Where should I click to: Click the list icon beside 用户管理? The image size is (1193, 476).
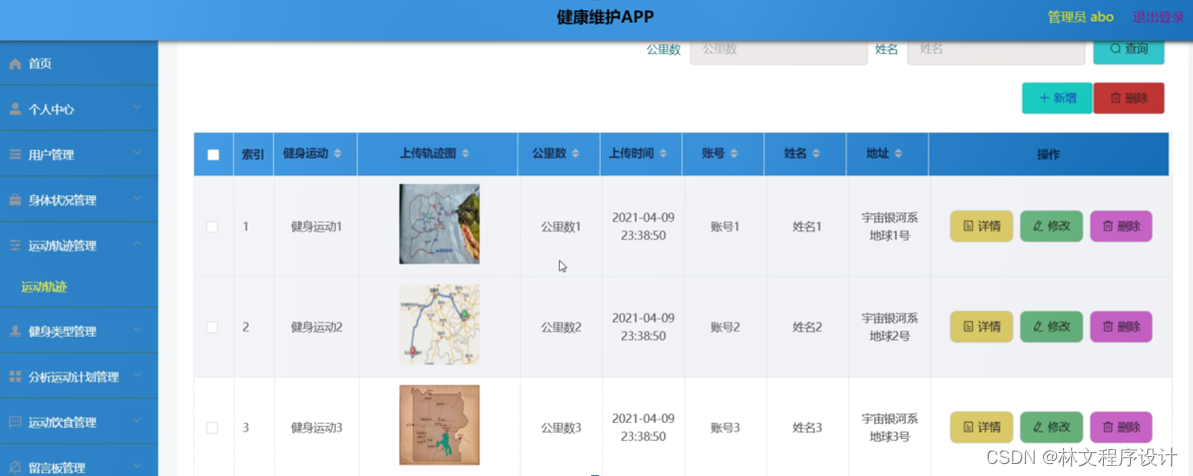coord(15,155)
